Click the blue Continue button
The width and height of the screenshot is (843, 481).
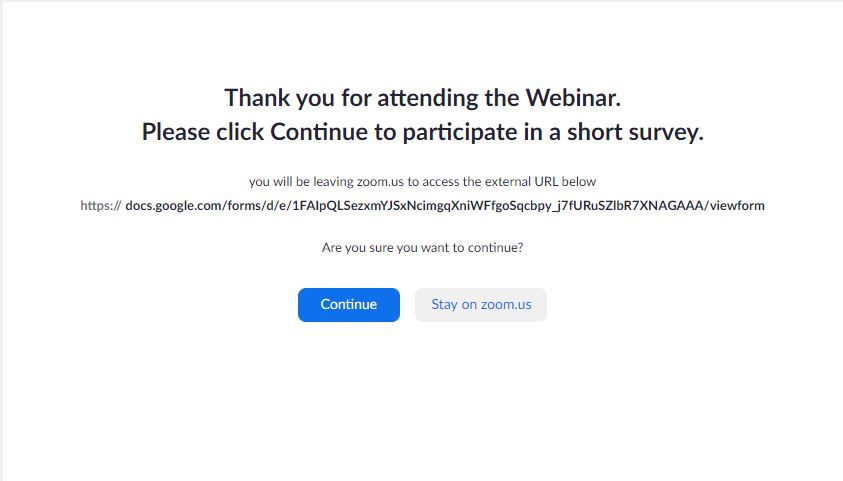[349, 305]
